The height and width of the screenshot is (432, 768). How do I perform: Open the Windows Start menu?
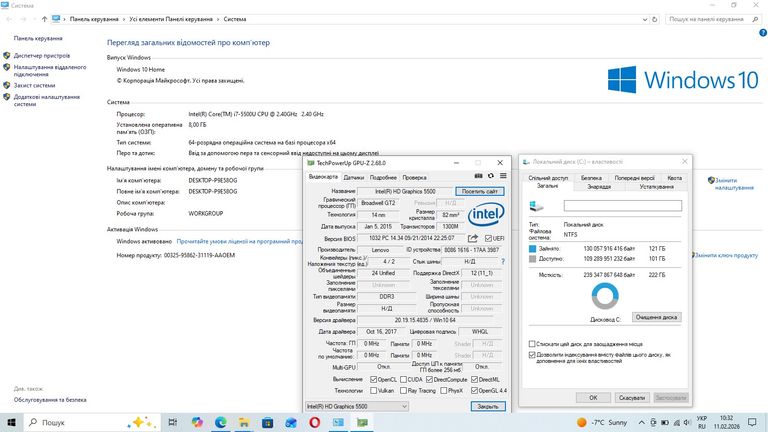click(11, 422)
